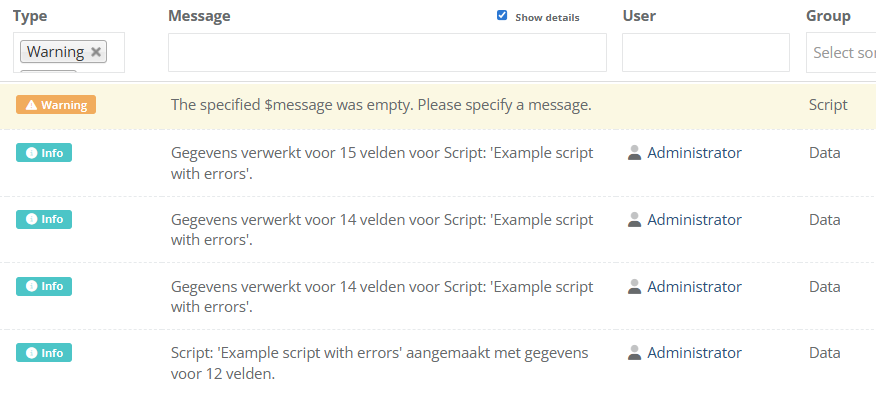Click user icon beside Administrator, 12 velden row
Image resolution: width=876 pixels, height=410 pixels.
click(x=634, y=353)
